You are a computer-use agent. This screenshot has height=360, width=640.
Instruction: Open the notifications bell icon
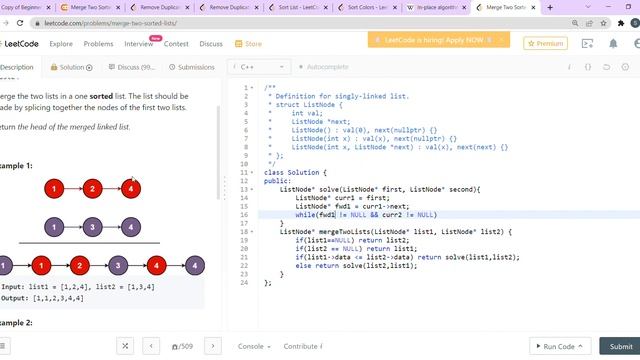[x=613, y=44]
